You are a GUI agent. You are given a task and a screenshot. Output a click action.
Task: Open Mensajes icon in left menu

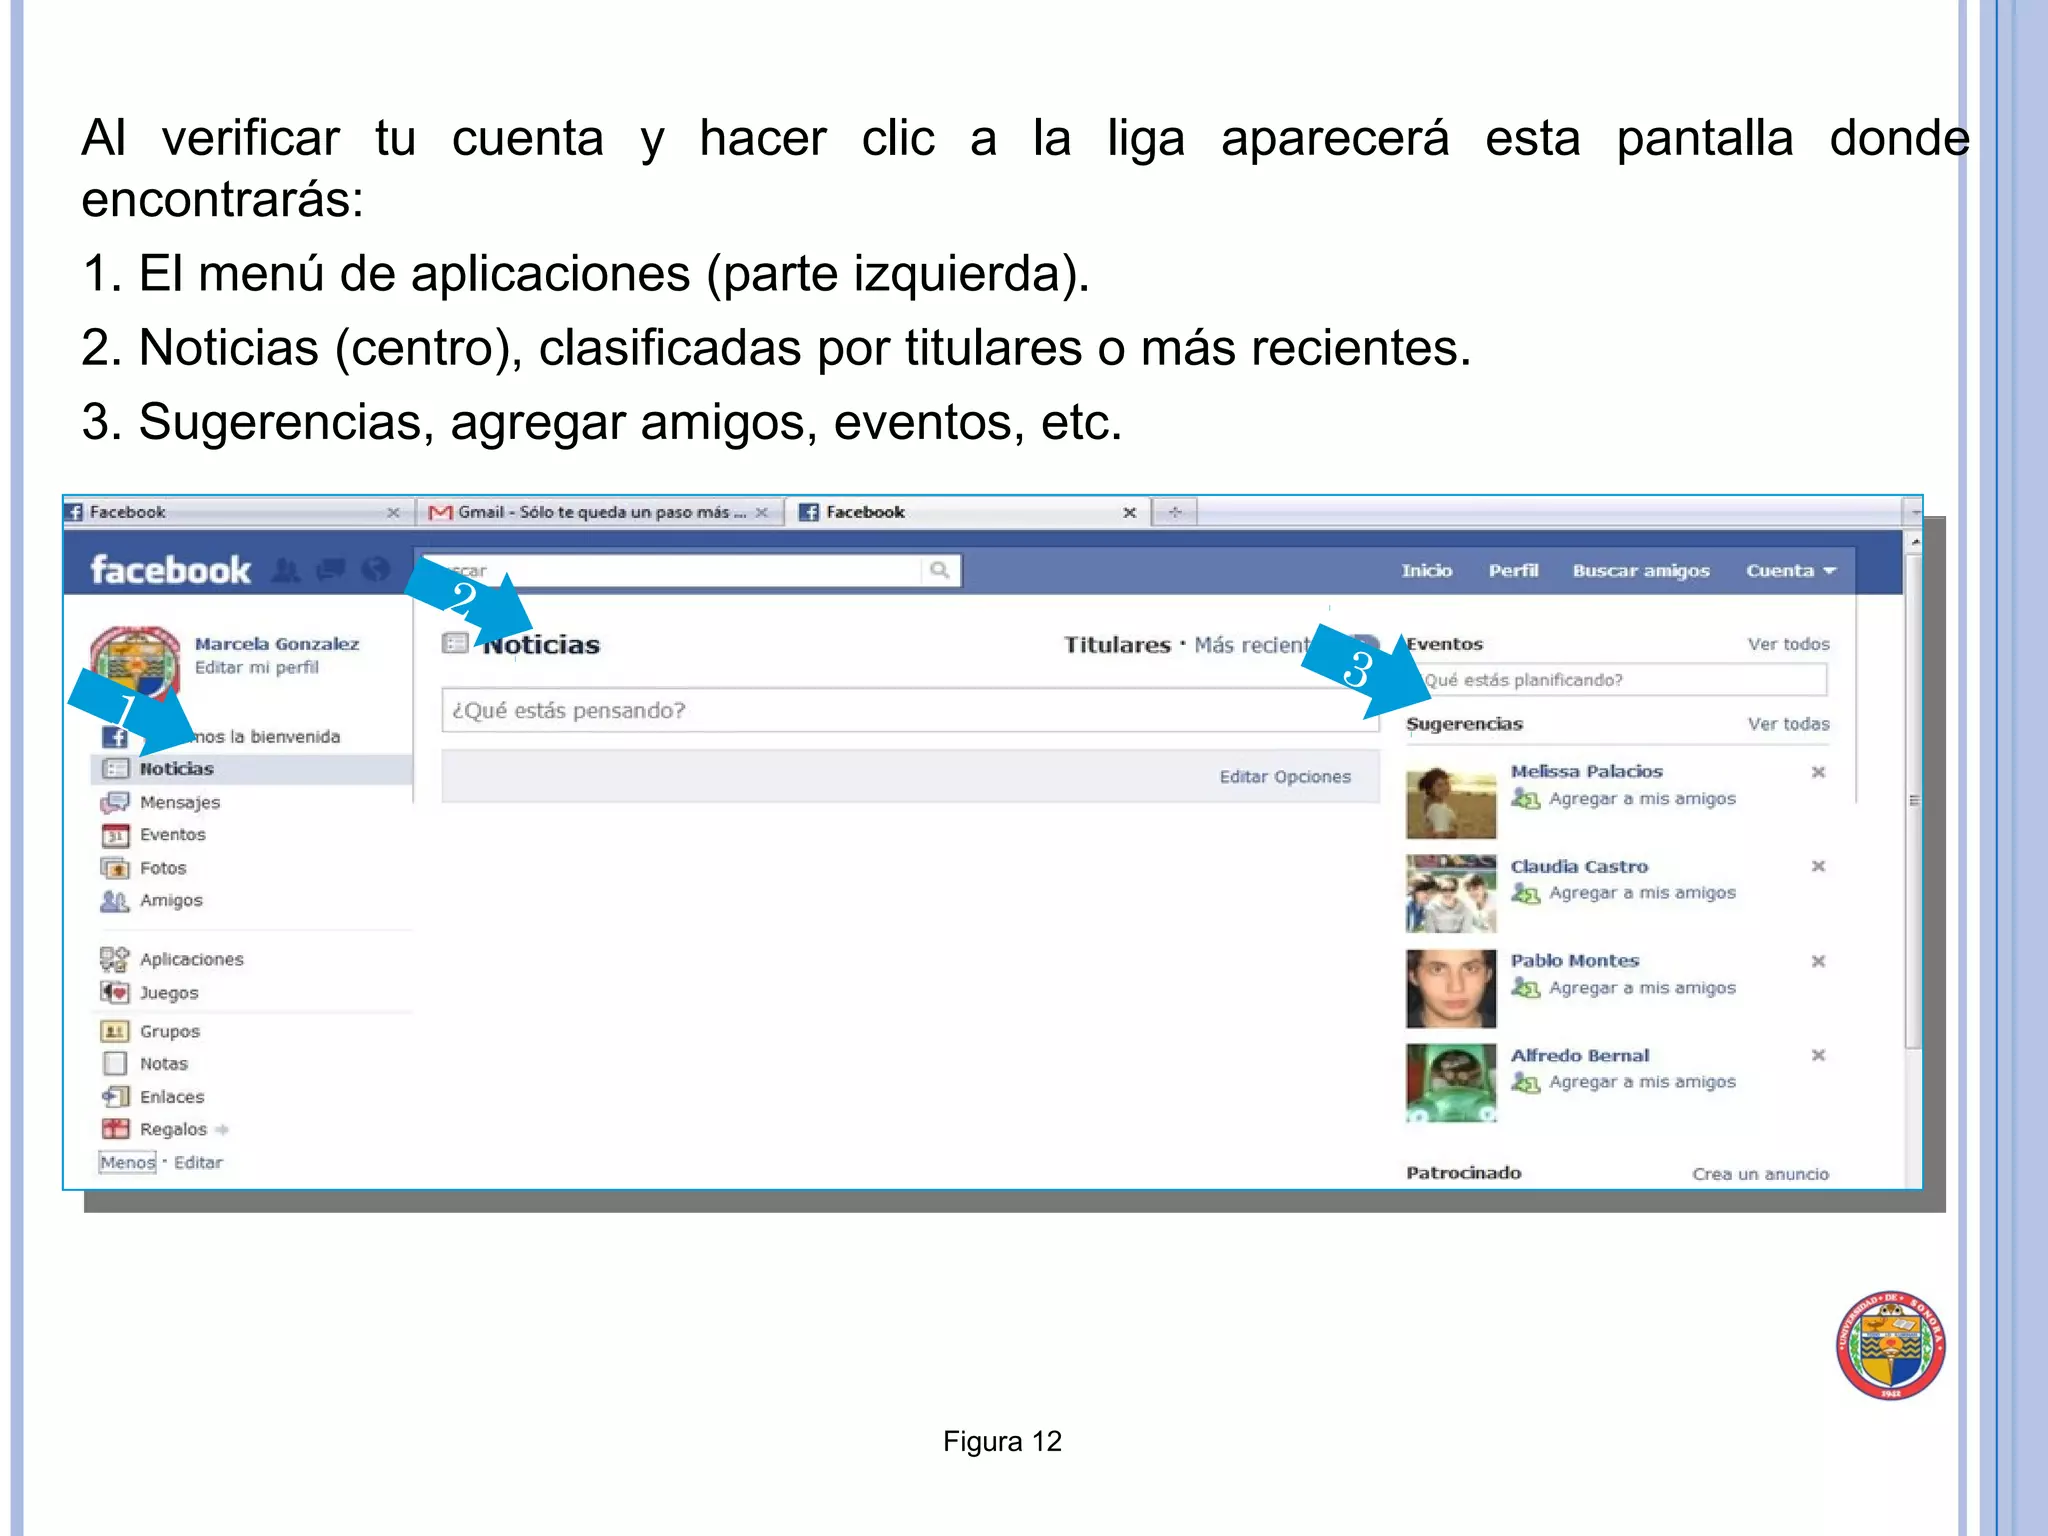(x=115, y=802)
